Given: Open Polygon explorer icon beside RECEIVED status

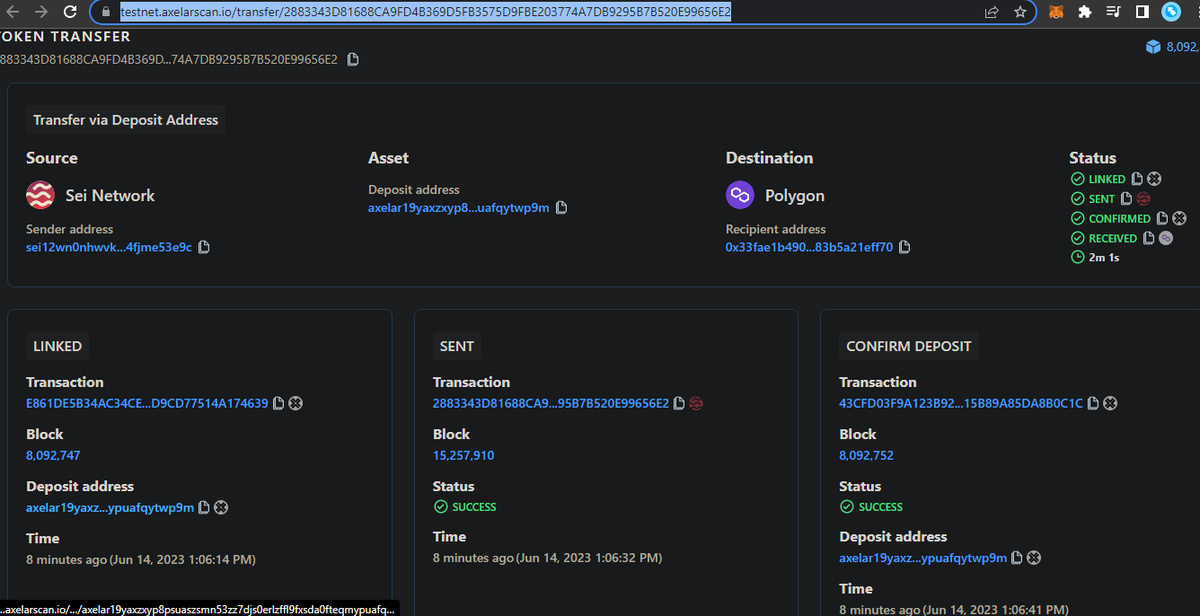Looking at the screenshot, I should (x=1166, y=238).
